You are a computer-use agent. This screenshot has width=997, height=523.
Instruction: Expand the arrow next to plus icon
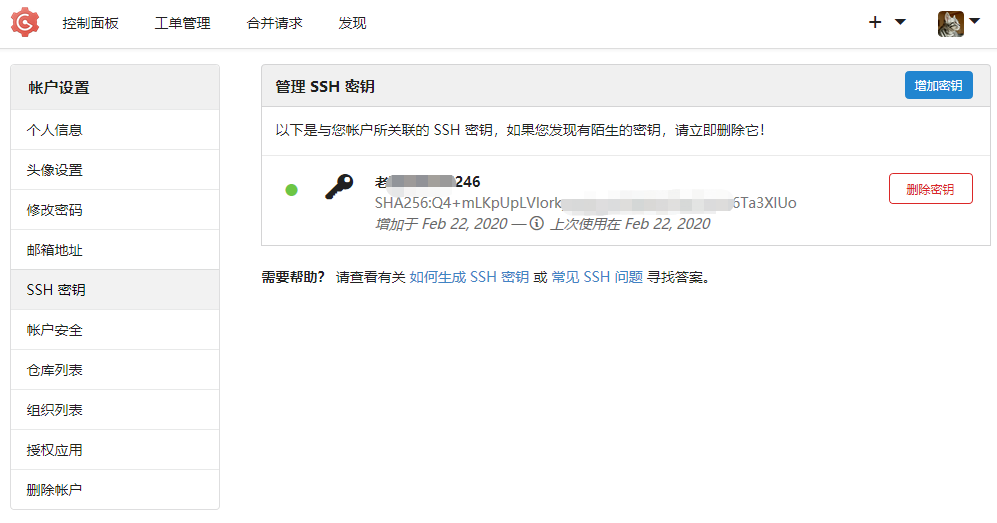900,22
